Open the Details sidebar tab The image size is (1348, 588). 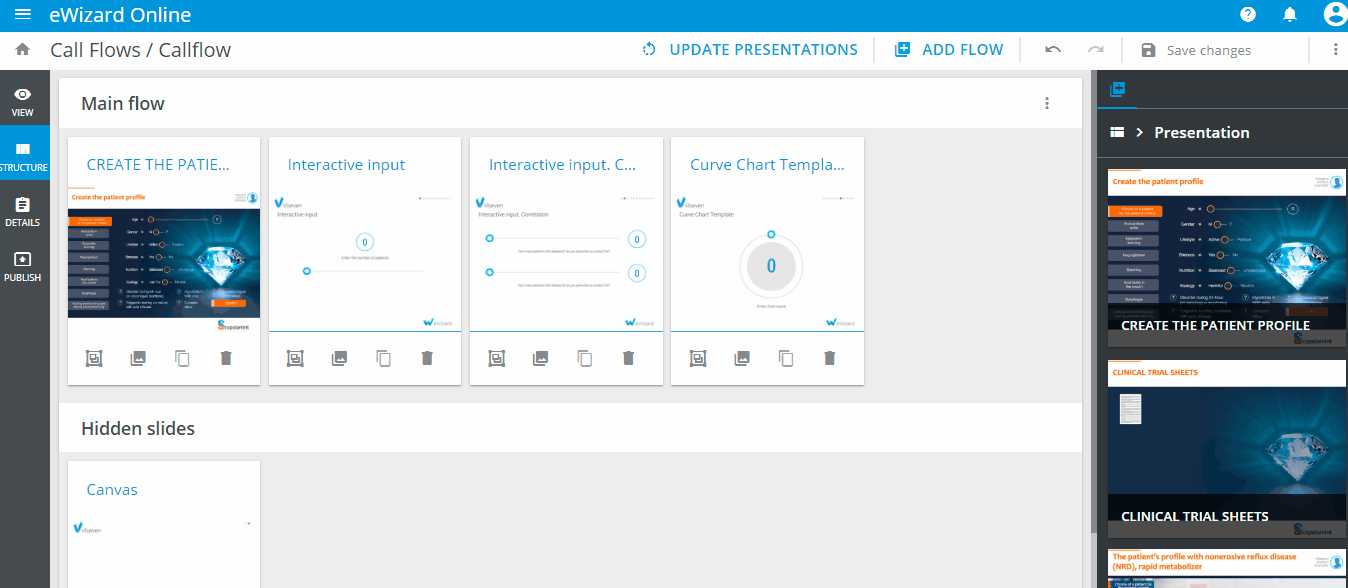23,211
